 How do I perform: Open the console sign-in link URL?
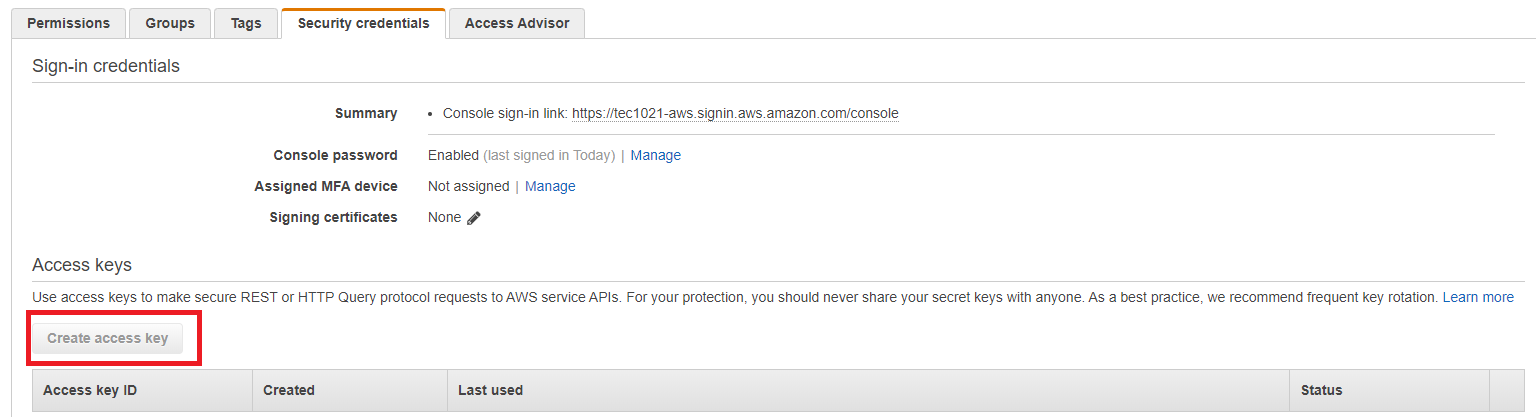coord(735,114)
